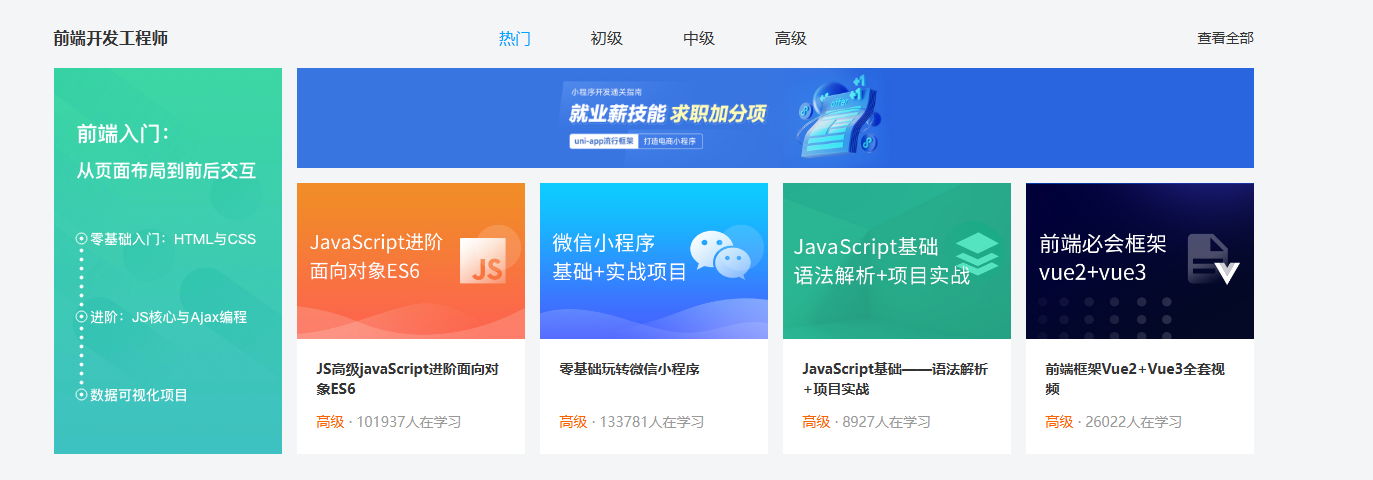Click 从页面布局到前后交互 subtitle text
Image resolution: width=1373 pixels, height=480 pixels.
167,171
